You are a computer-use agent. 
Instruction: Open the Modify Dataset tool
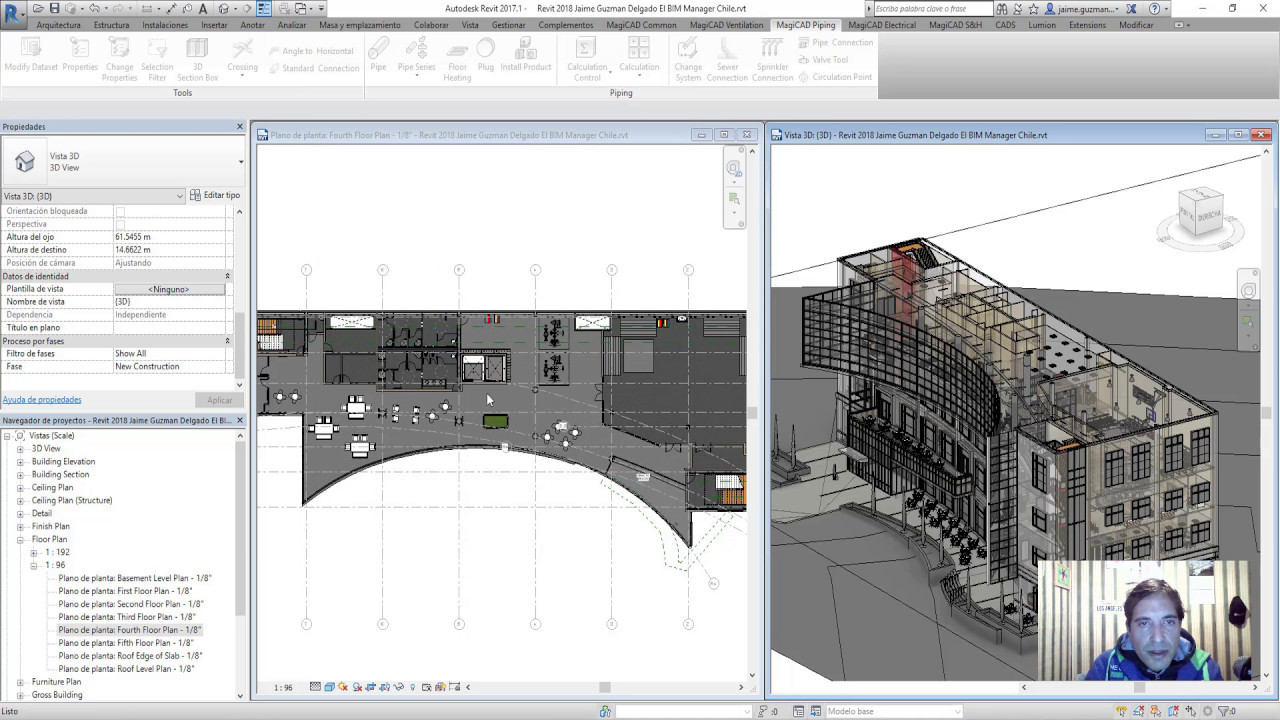31,54
